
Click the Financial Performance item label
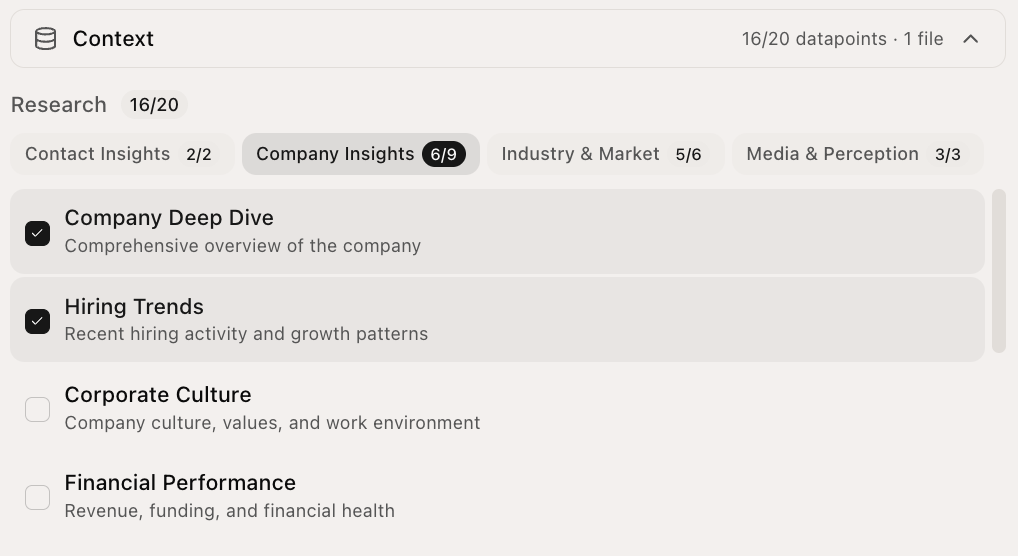pyautogui.click(x=180, y=483)
